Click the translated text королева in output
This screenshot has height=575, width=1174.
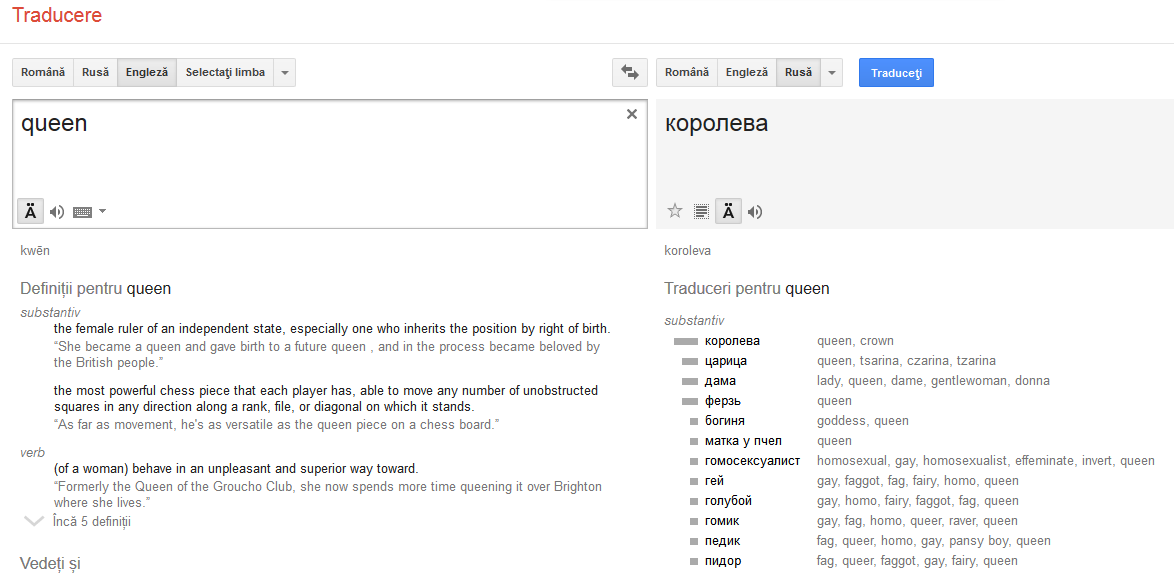(x=716, y=124)
